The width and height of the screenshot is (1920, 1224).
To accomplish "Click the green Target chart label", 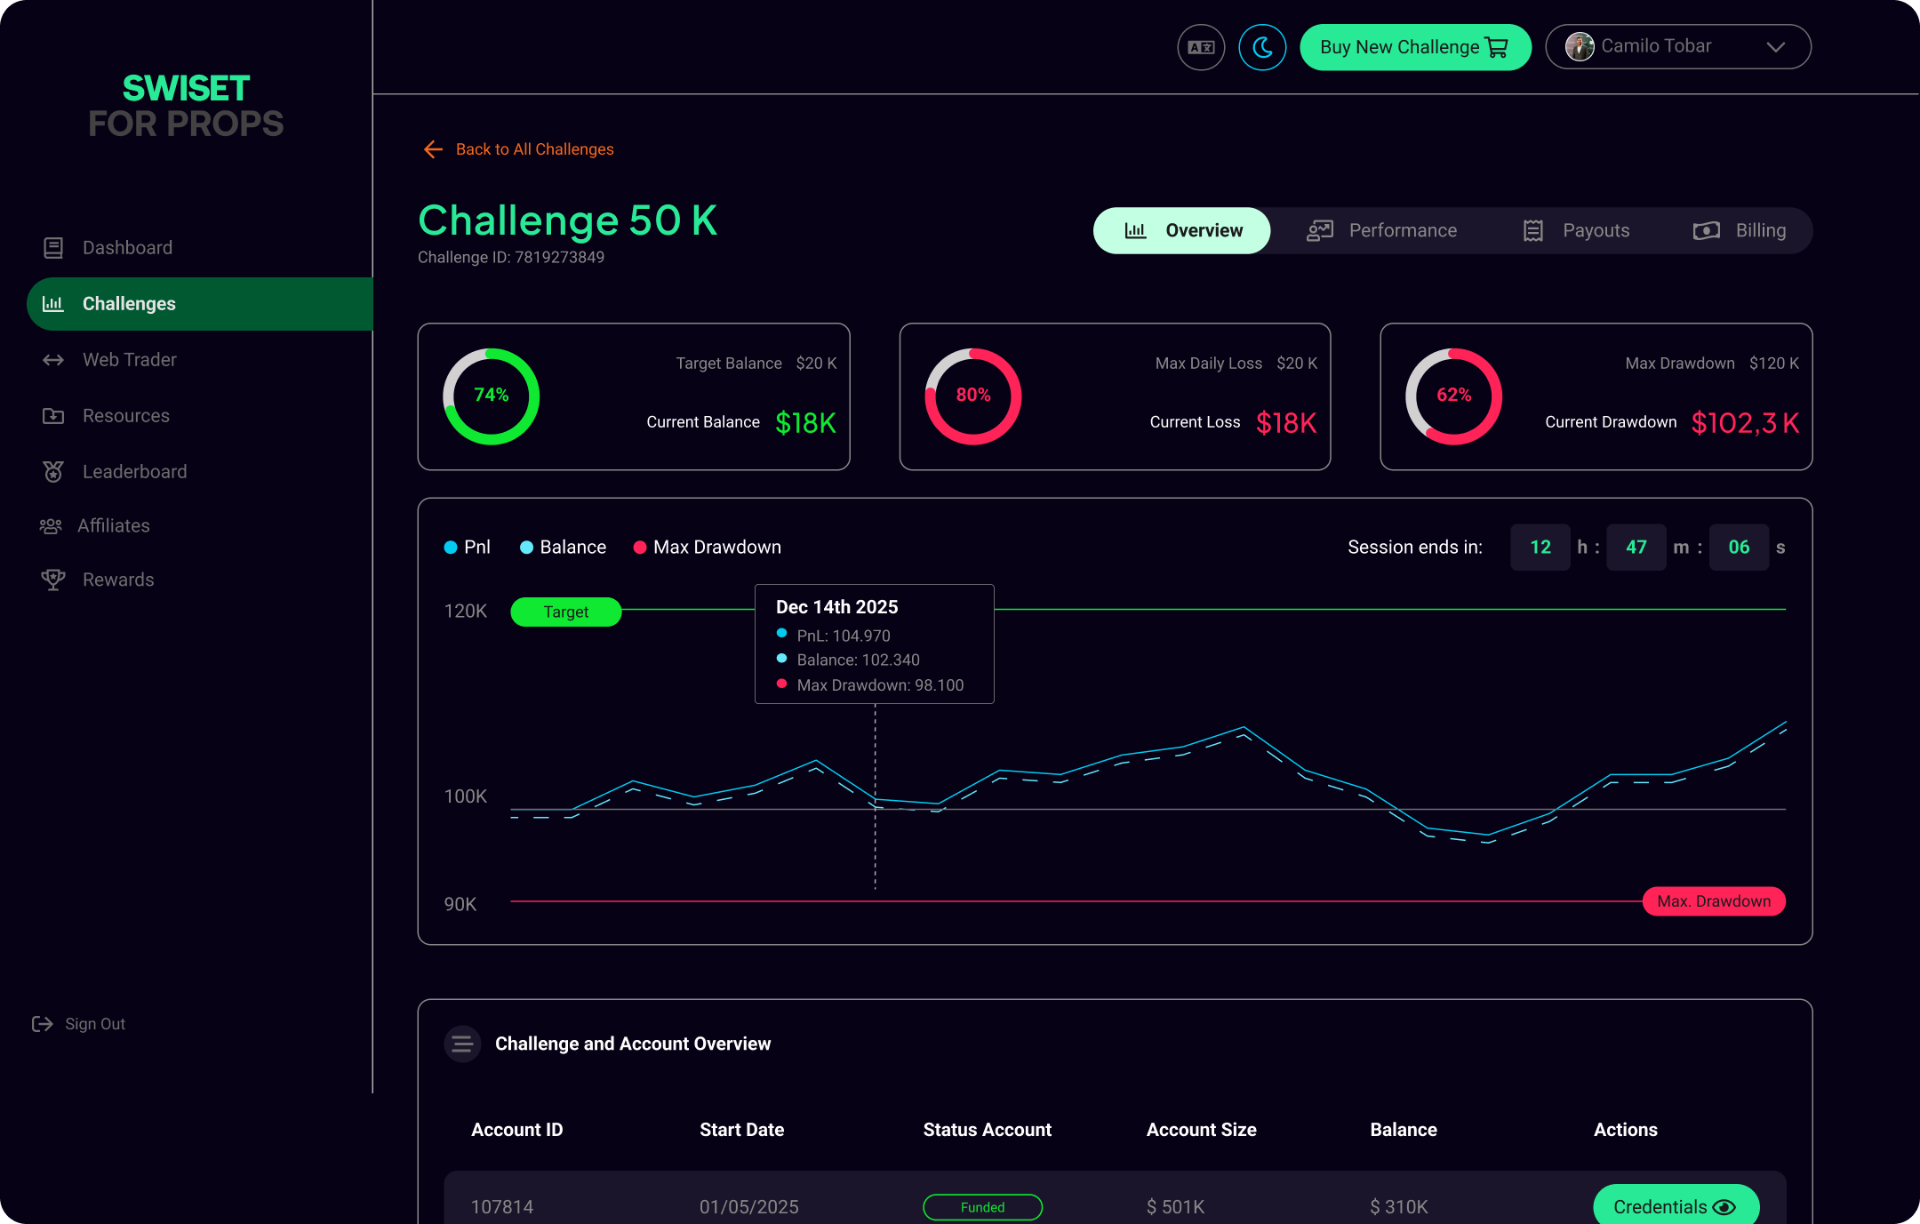I will pyautogui.click(x=566, y=612).
